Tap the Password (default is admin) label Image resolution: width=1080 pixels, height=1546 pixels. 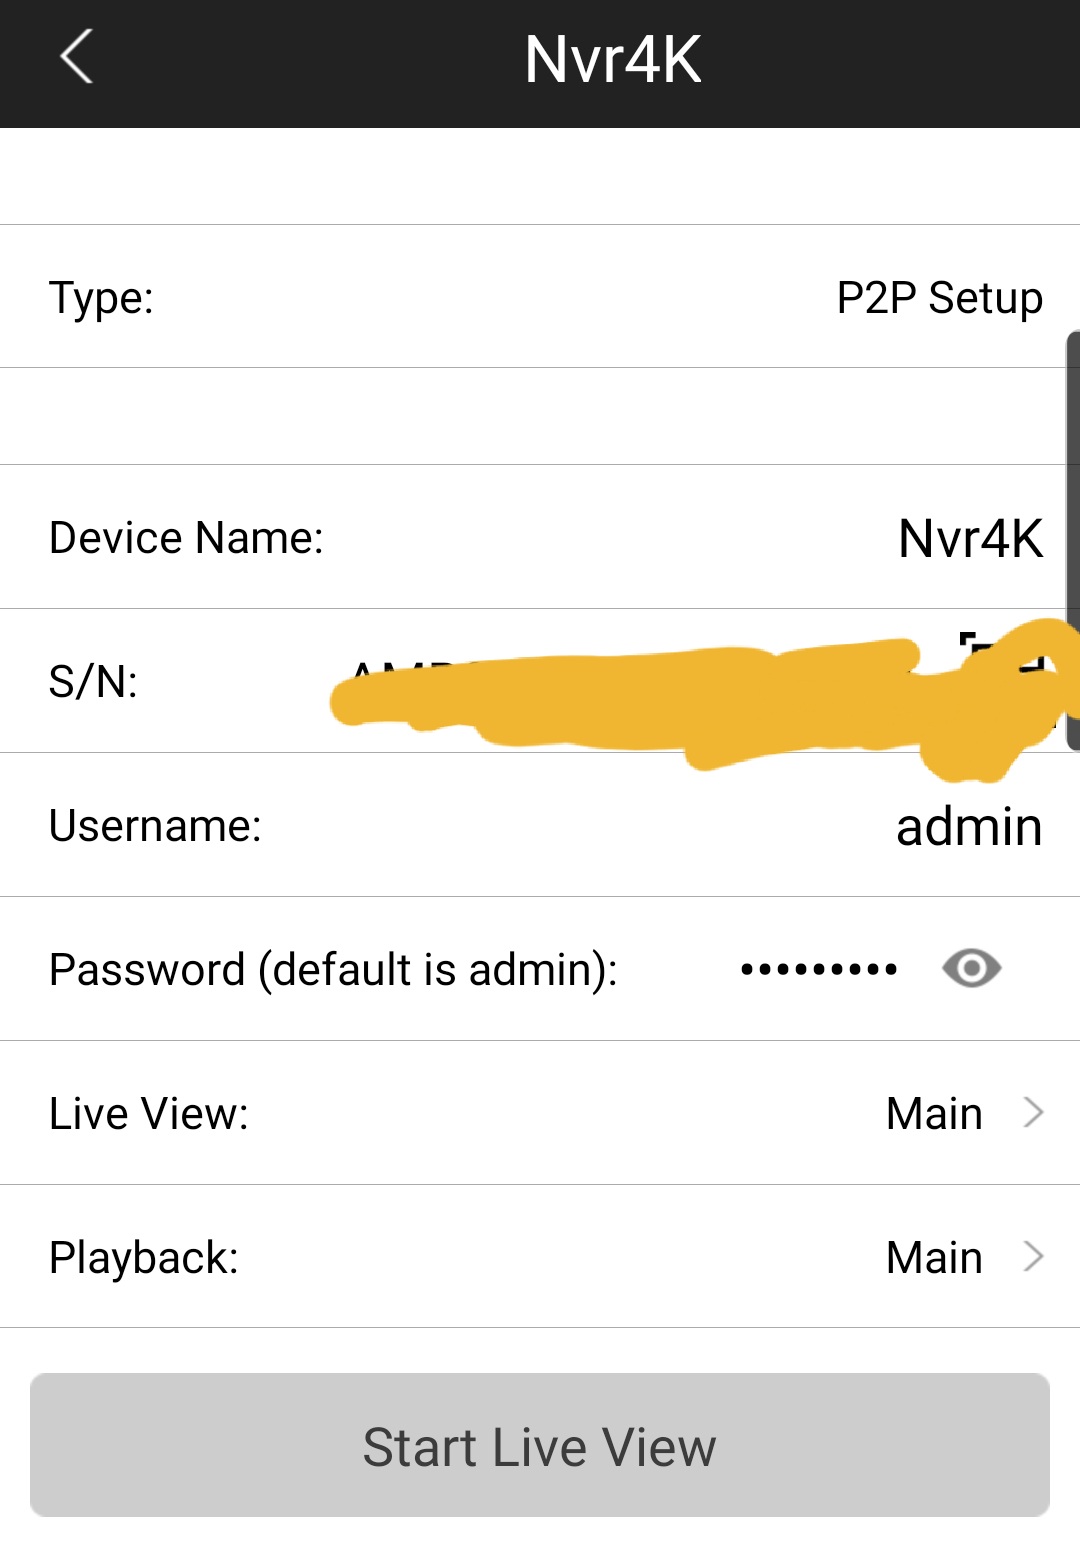point(333,970)
